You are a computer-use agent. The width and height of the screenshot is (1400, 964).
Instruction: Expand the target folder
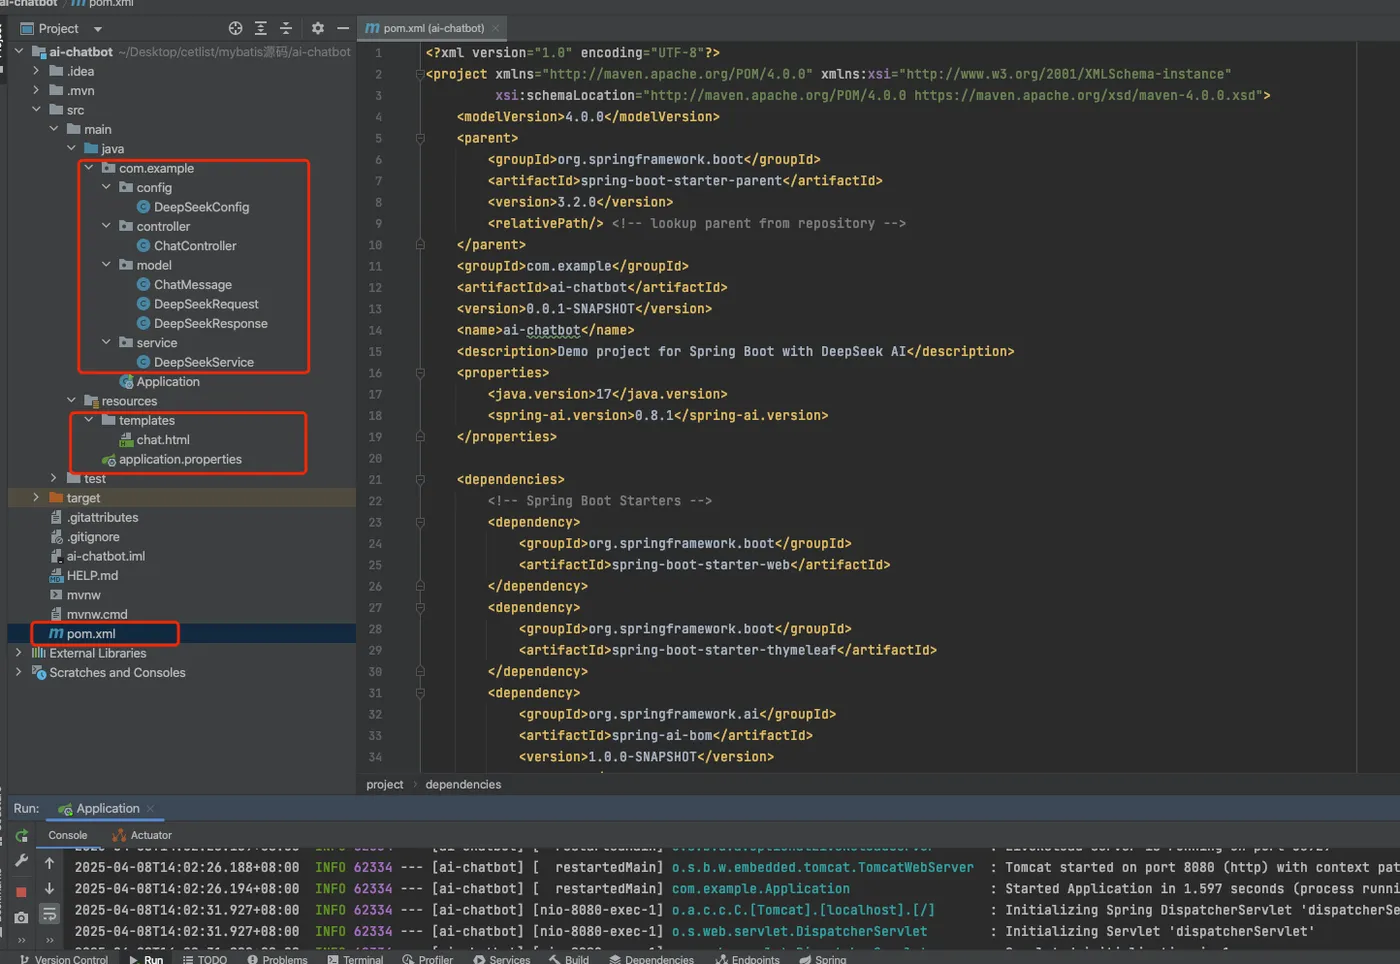click(36, 497)
